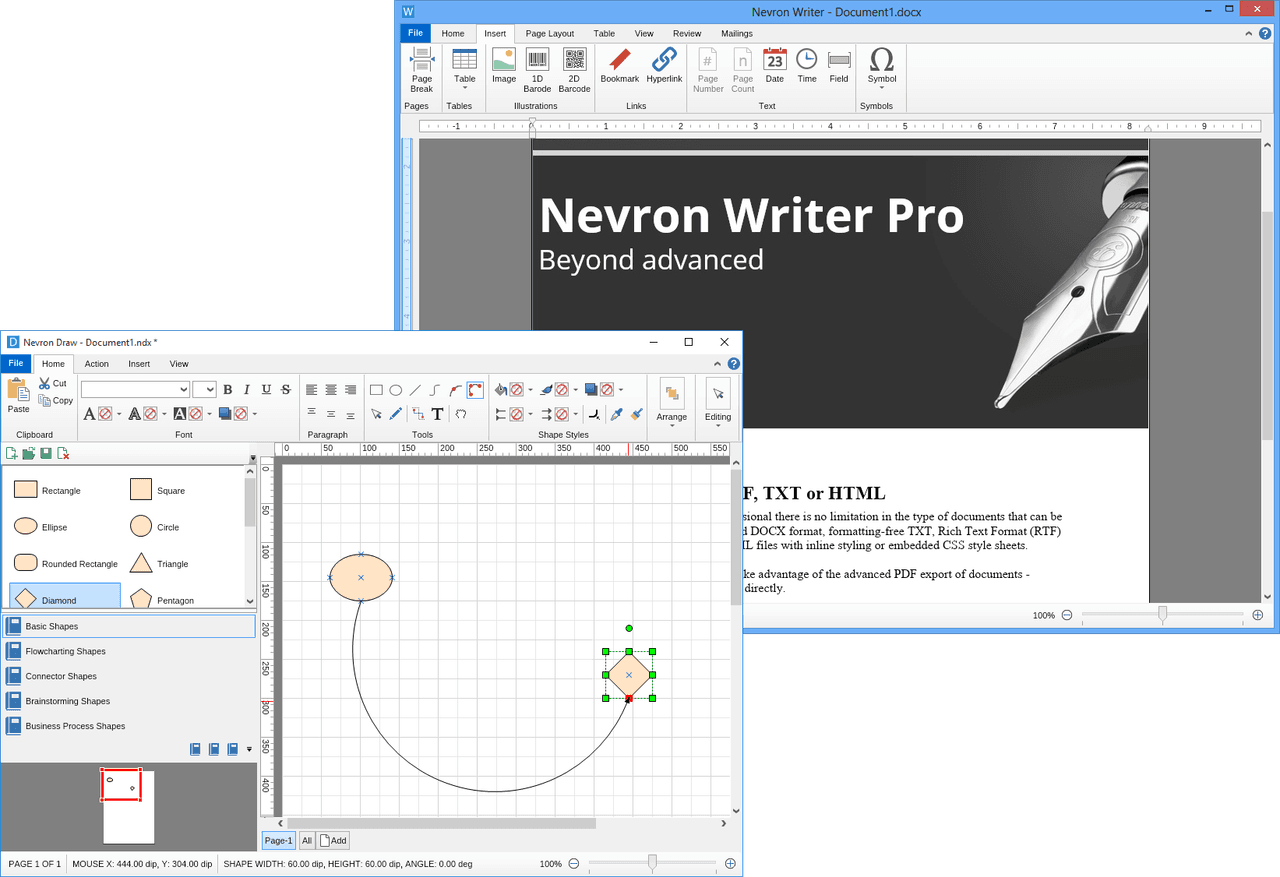Open the Help icon in Nevron Draw
This screenshot has height=877, width=1280.
point(734,364)
